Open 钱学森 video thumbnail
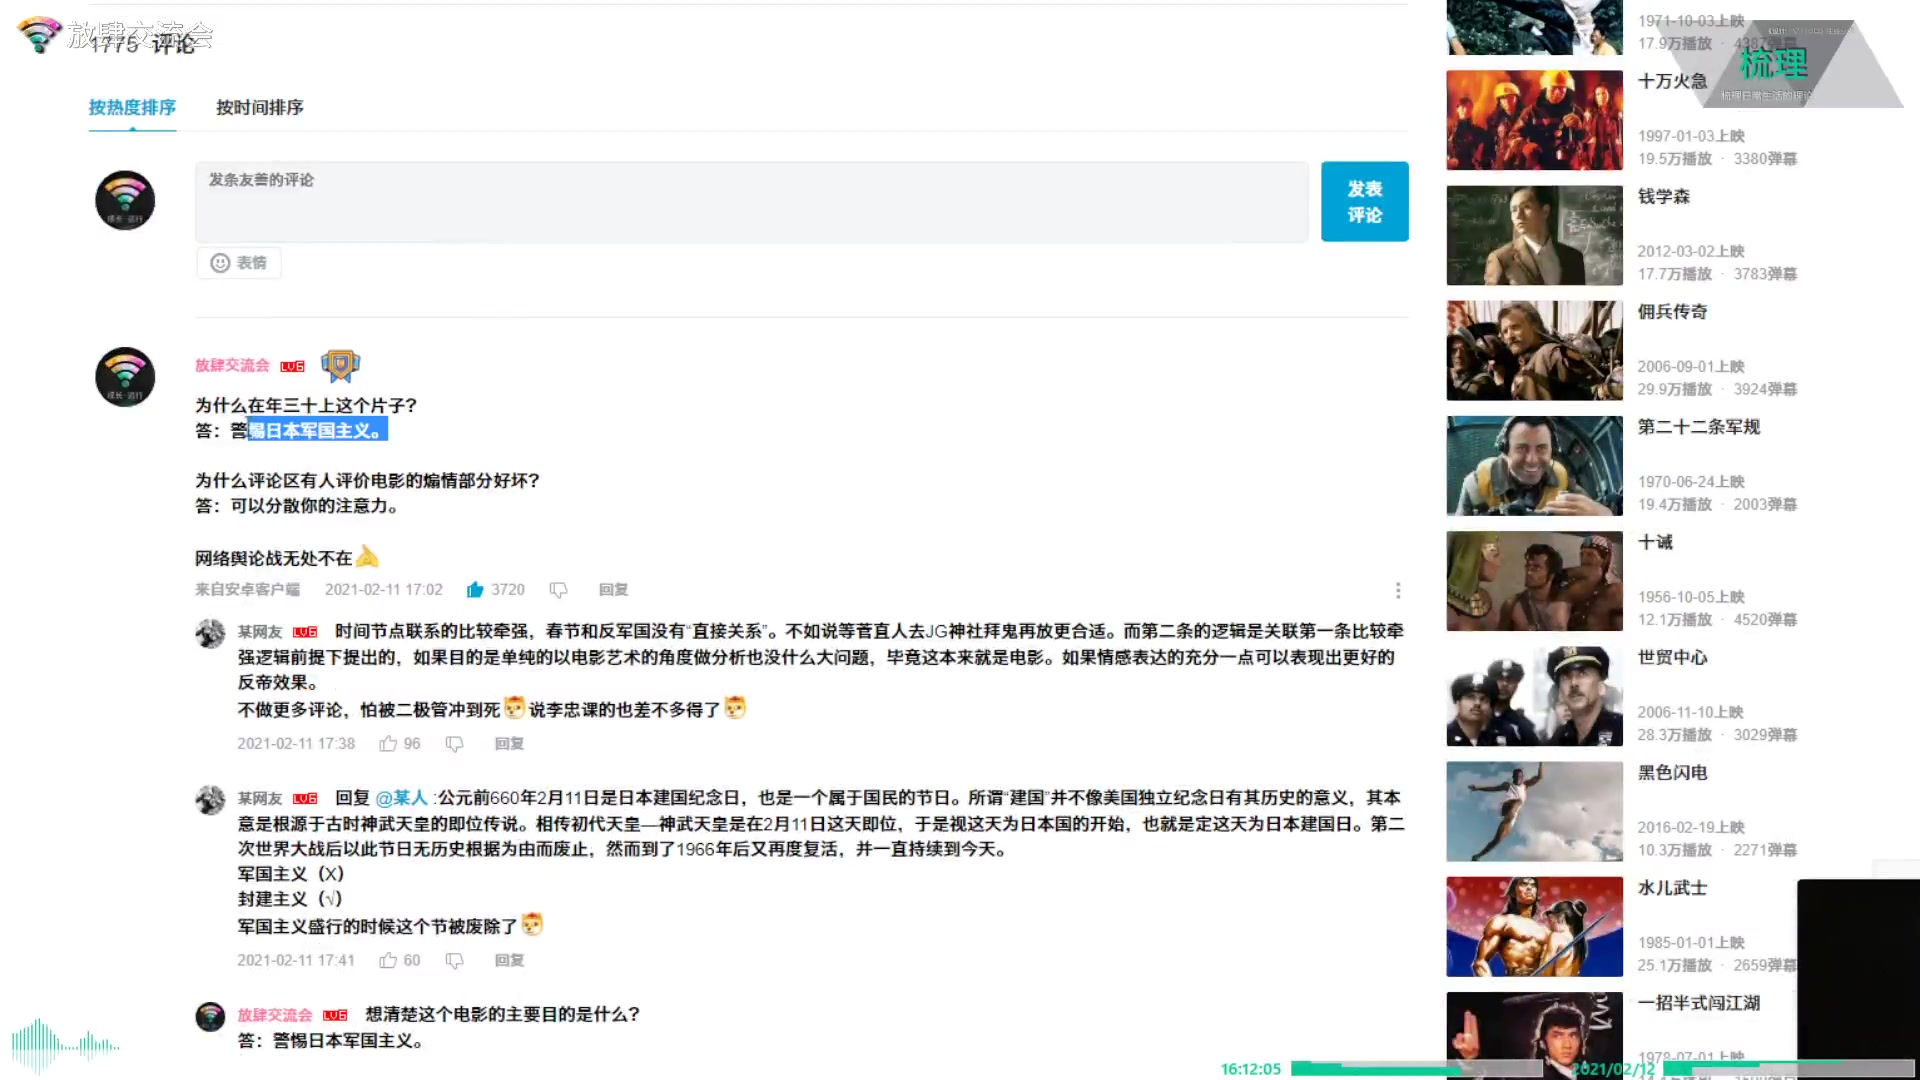 tap(1534, 235)
